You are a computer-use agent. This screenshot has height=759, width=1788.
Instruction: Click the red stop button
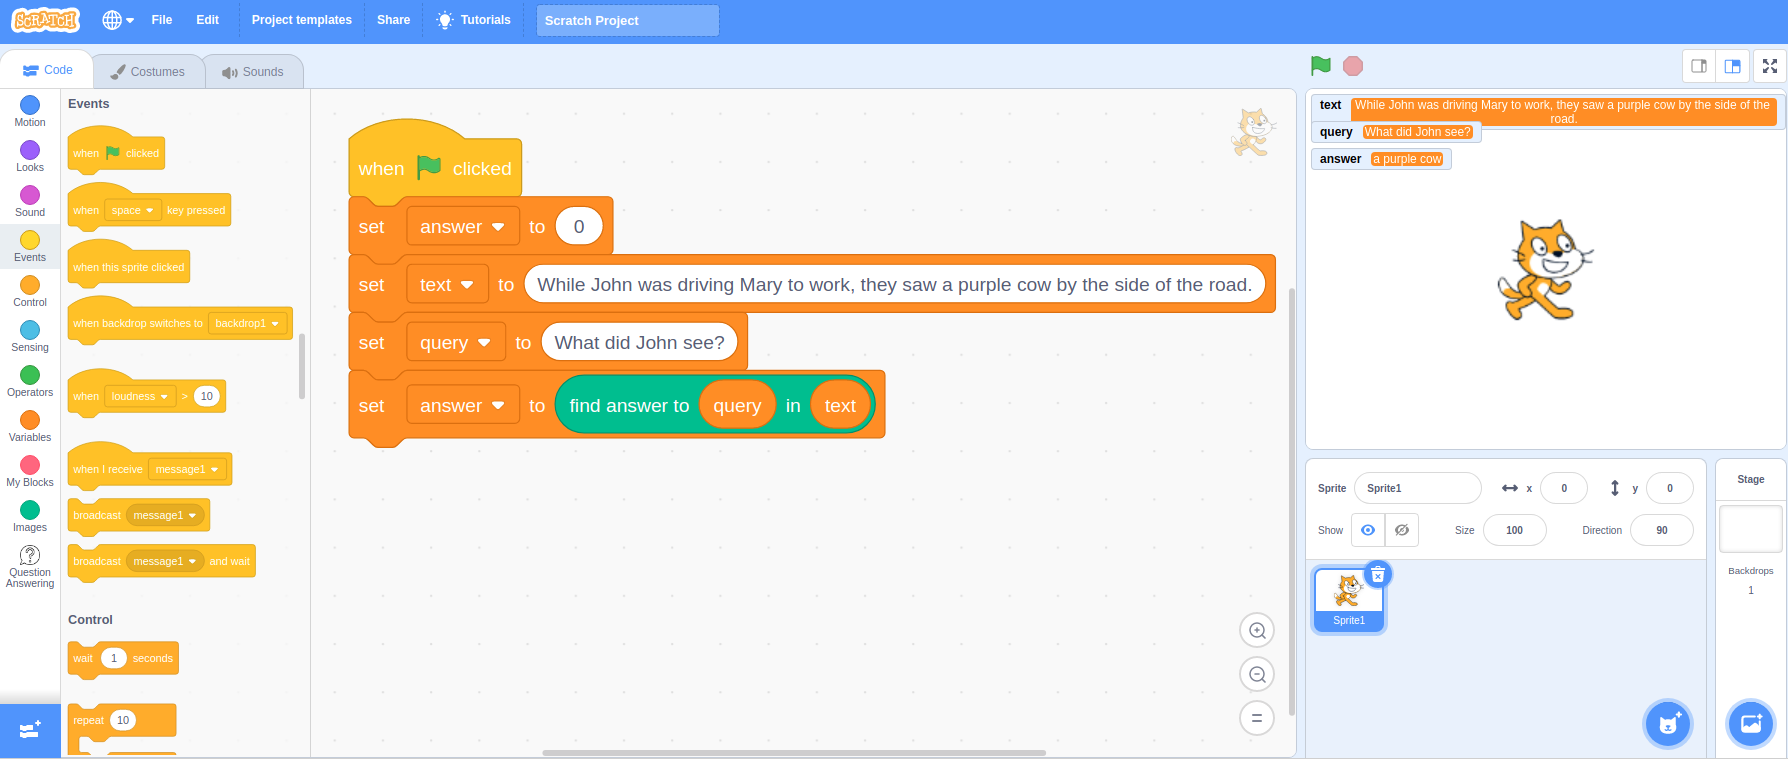pos(1353,66)
